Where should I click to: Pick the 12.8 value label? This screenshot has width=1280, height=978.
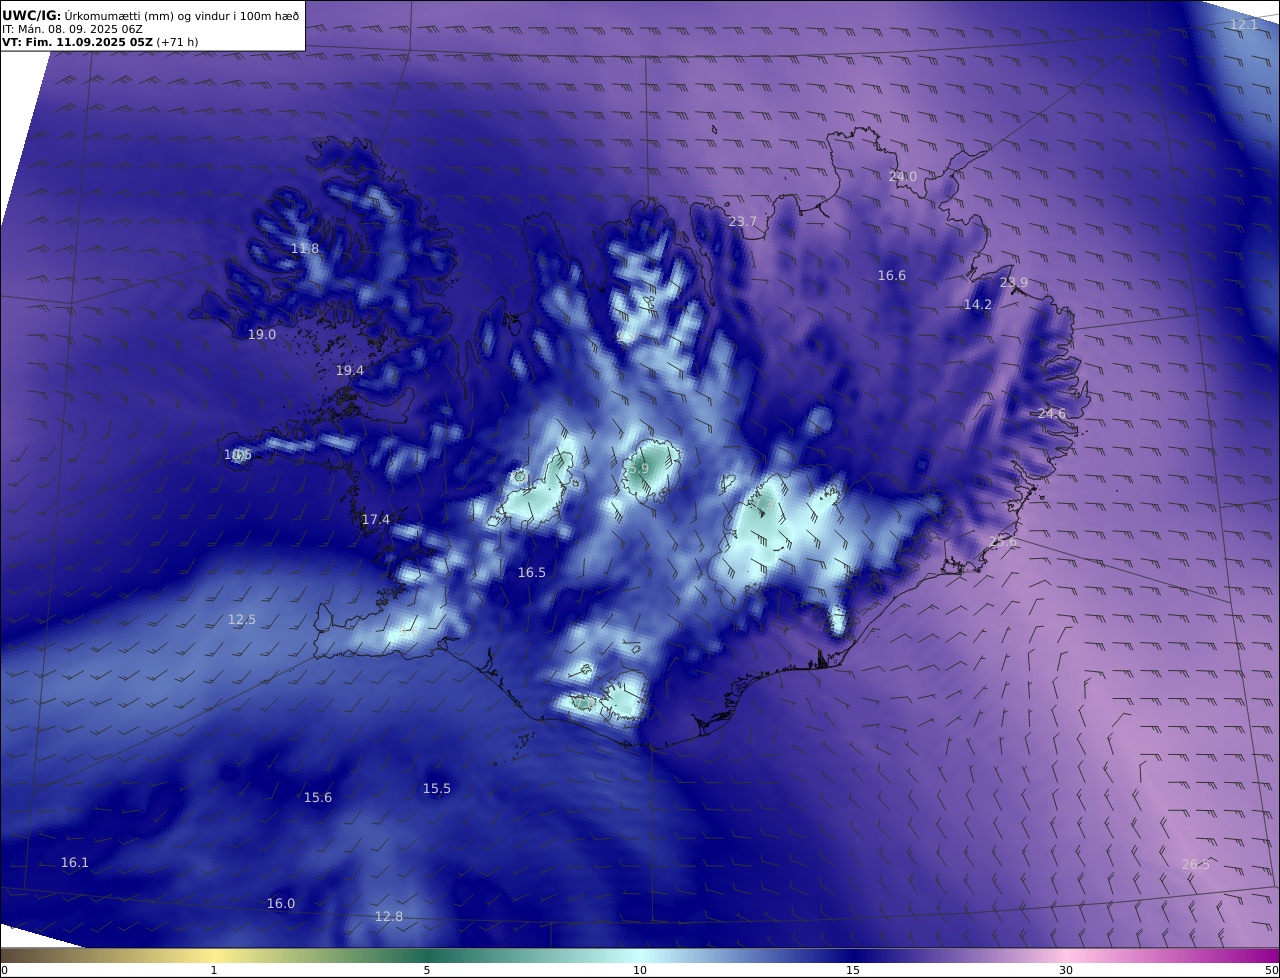pyautogui.click(x=389, y=916)
